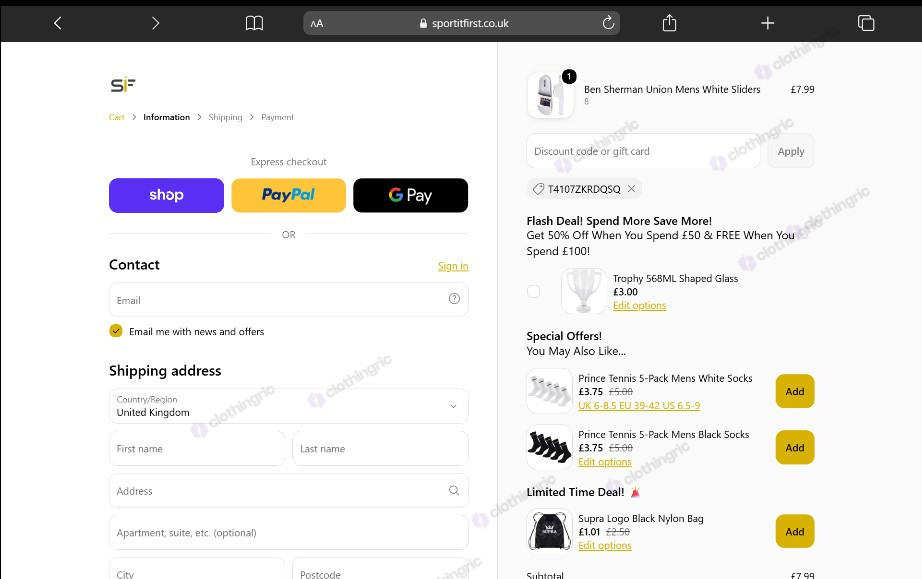Click the padlock icon in the address bar
The image size is (922, 579).
coord(423,23)
